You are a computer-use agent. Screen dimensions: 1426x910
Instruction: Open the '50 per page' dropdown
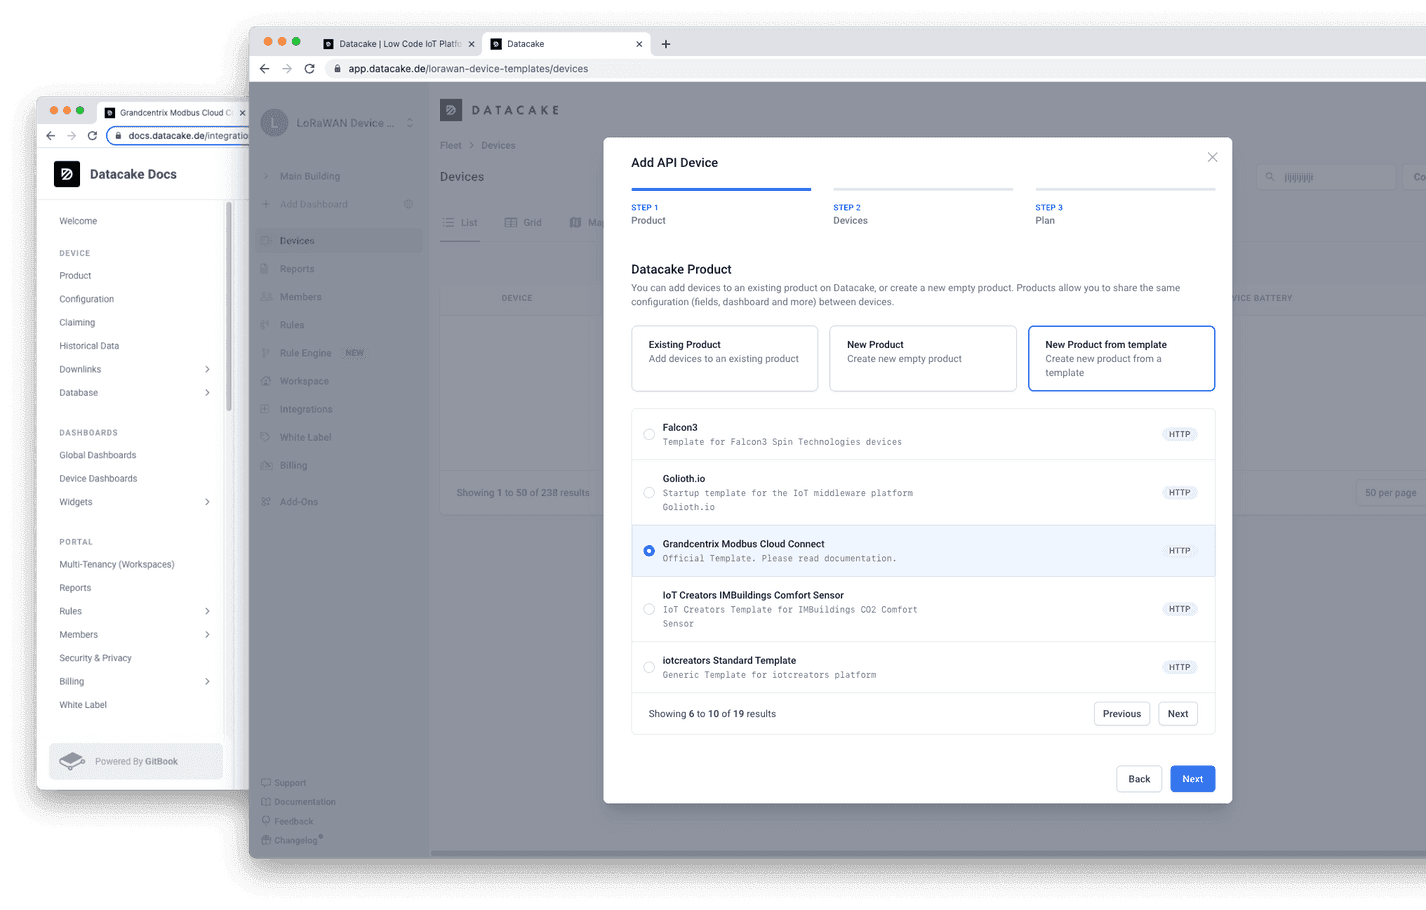coord(1390,493)
